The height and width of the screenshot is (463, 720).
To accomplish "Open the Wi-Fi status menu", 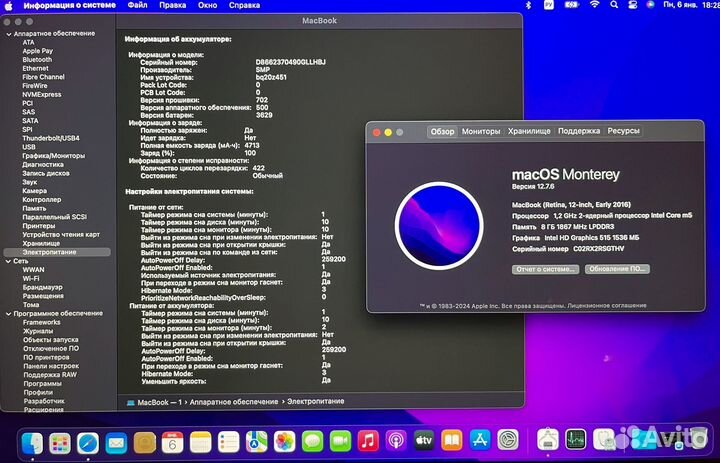I will [x=595, y=5].
